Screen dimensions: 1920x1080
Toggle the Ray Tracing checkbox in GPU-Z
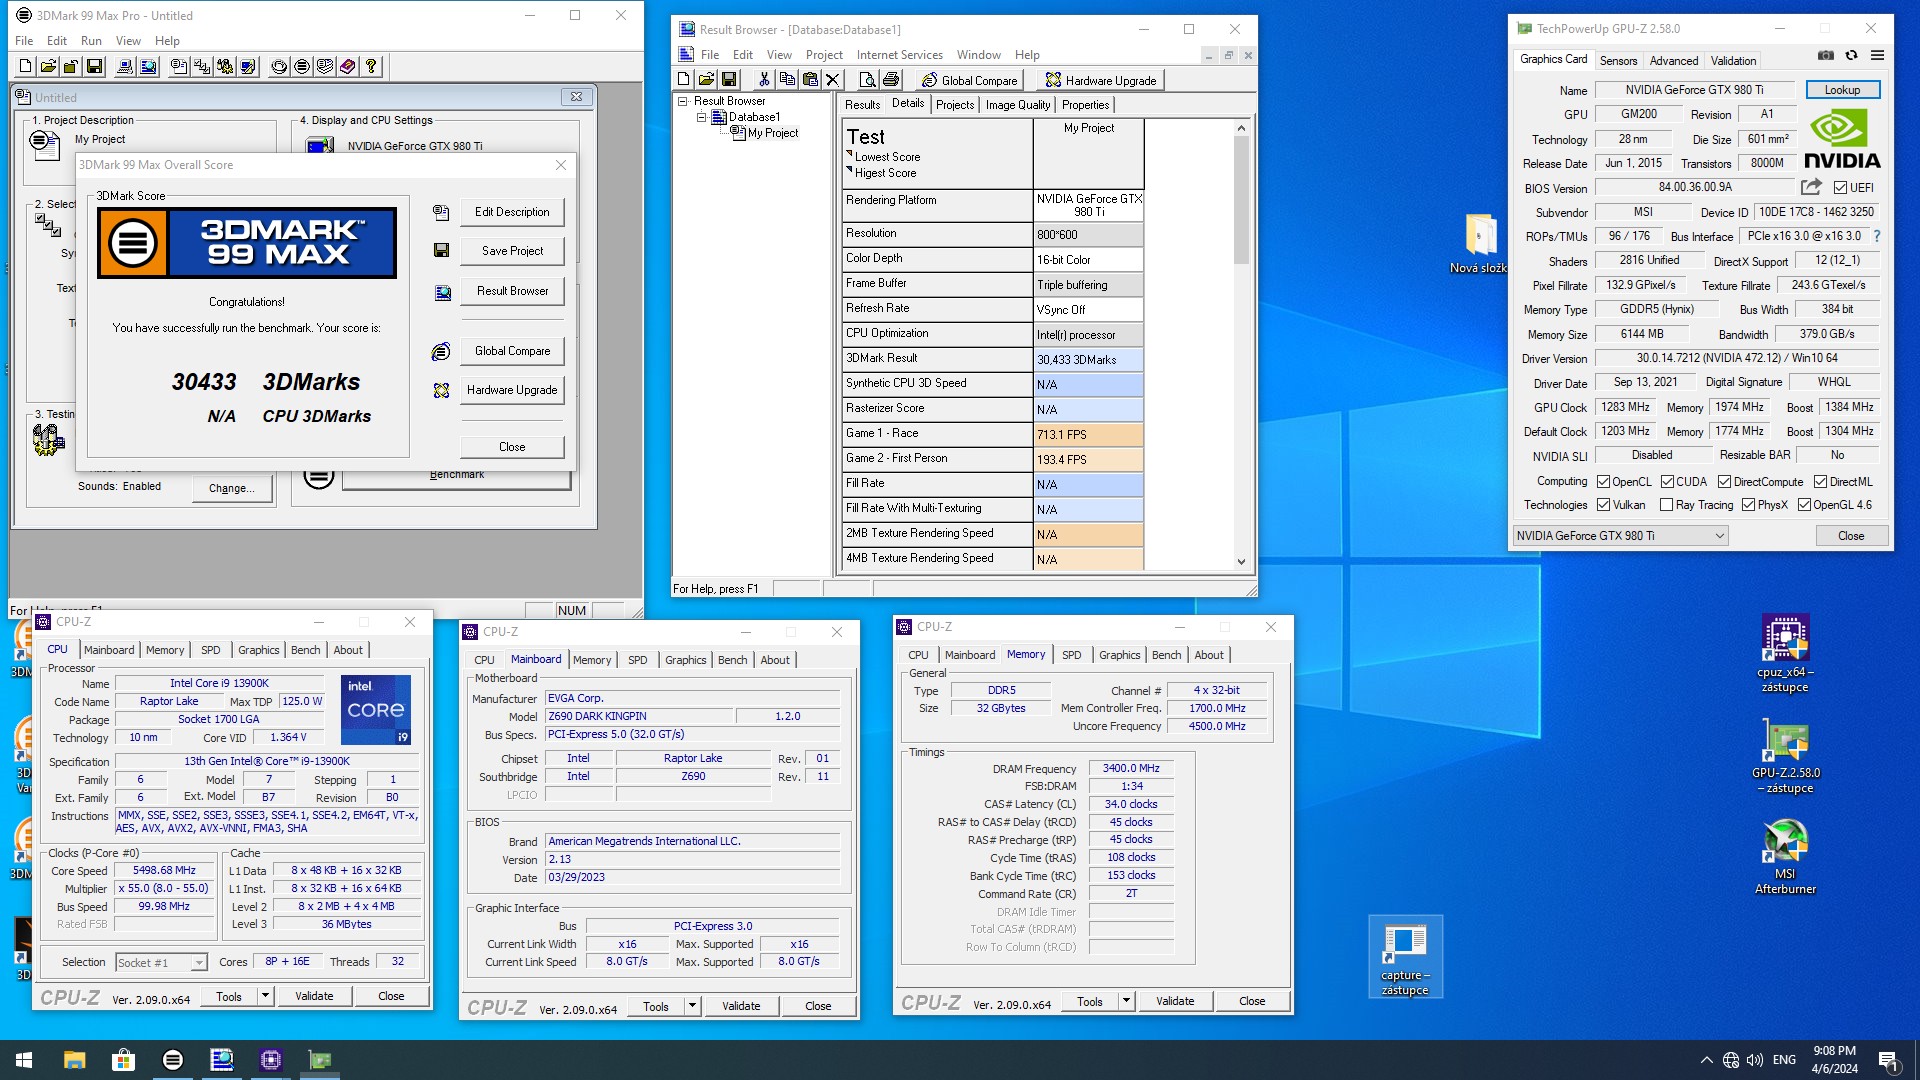tap(1666, 505)
